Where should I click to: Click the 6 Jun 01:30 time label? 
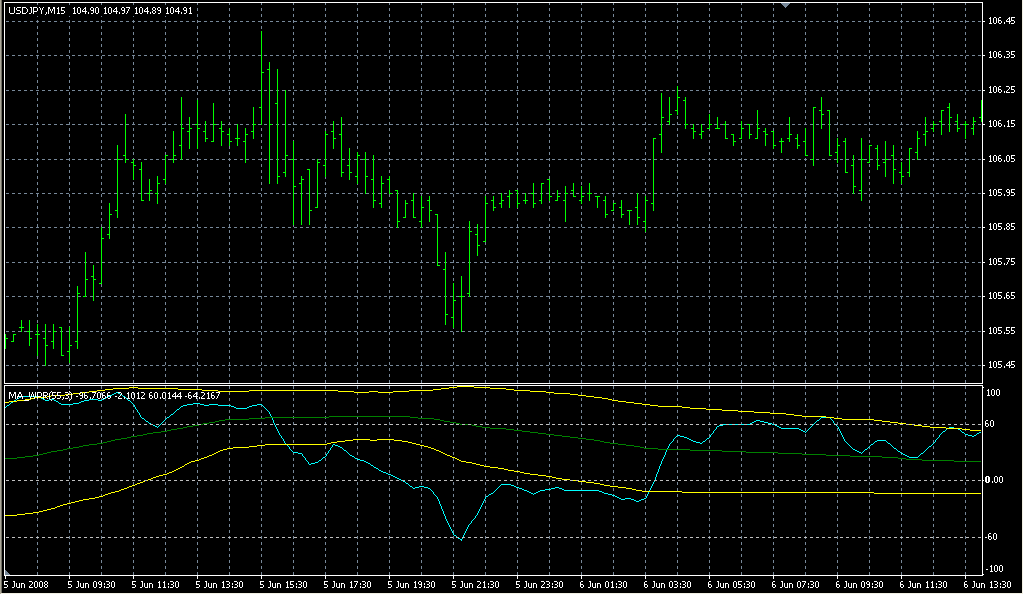[x=603, y=585]
